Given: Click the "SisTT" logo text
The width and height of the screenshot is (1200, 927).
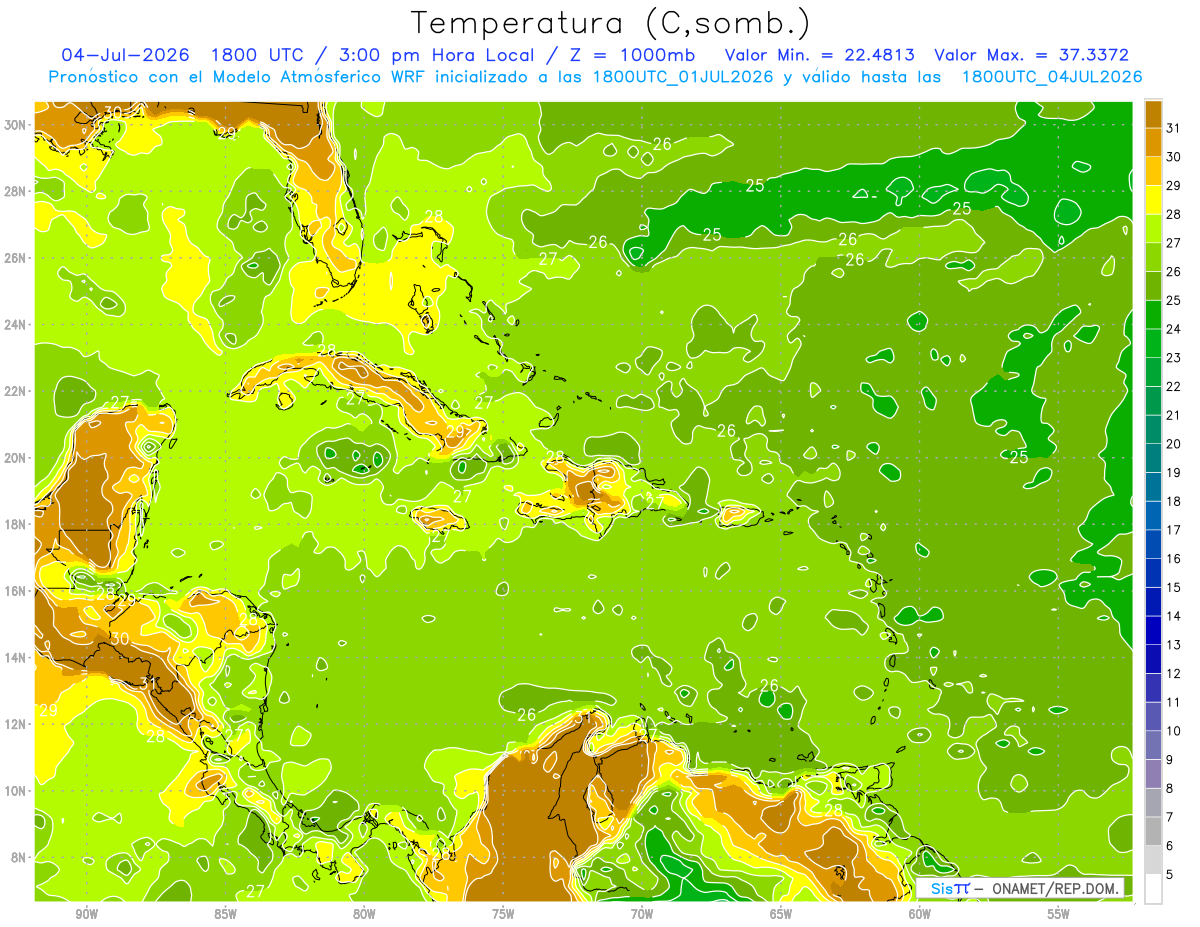Looking at the screenshot, I should pyautogui.click(x=949, y=889).
